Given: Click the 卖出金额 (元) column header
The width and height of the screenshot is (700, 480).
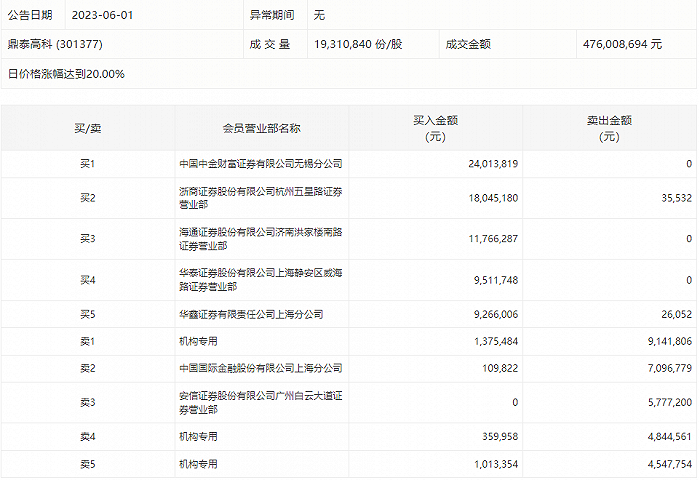Looking at the screenshot, I should point(609,129).
